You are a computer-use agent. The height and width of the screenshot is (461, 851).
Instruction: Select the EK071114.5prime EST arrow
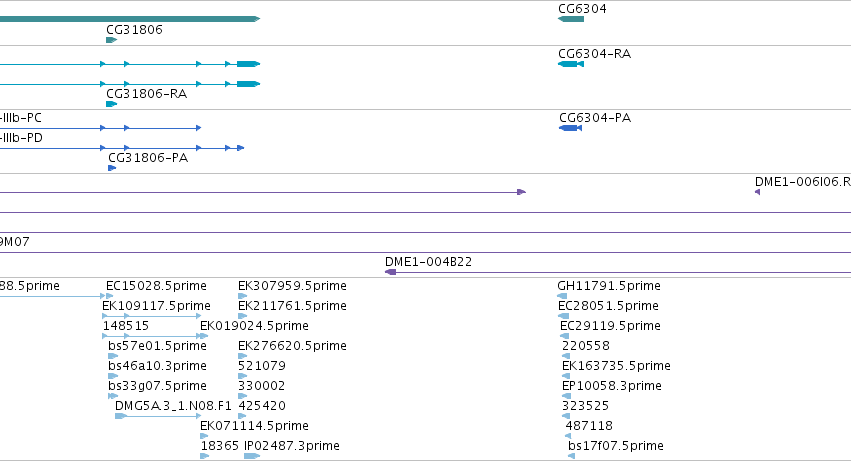(x=204, y=436)
